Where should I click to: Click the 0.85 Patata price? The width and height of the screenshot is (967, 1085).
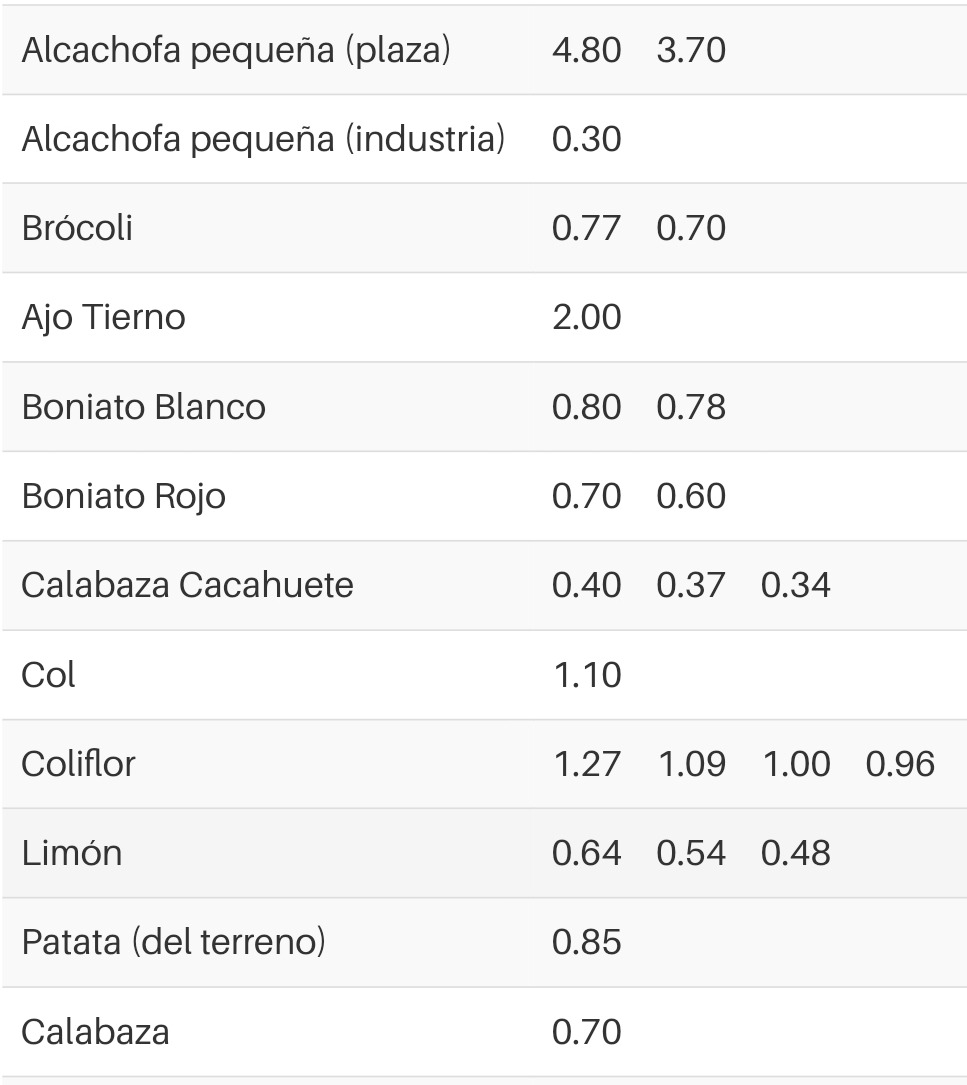pyautogui.click(x=586, y=942)
